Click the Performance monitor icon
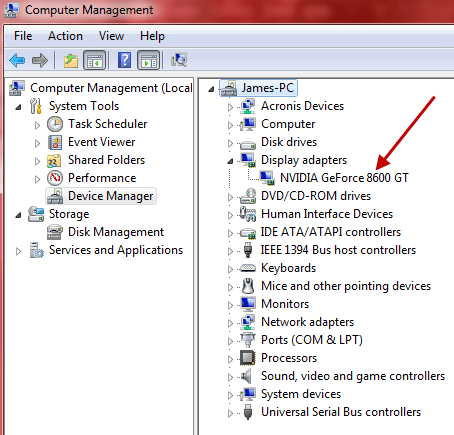 (x=55, y=178)
